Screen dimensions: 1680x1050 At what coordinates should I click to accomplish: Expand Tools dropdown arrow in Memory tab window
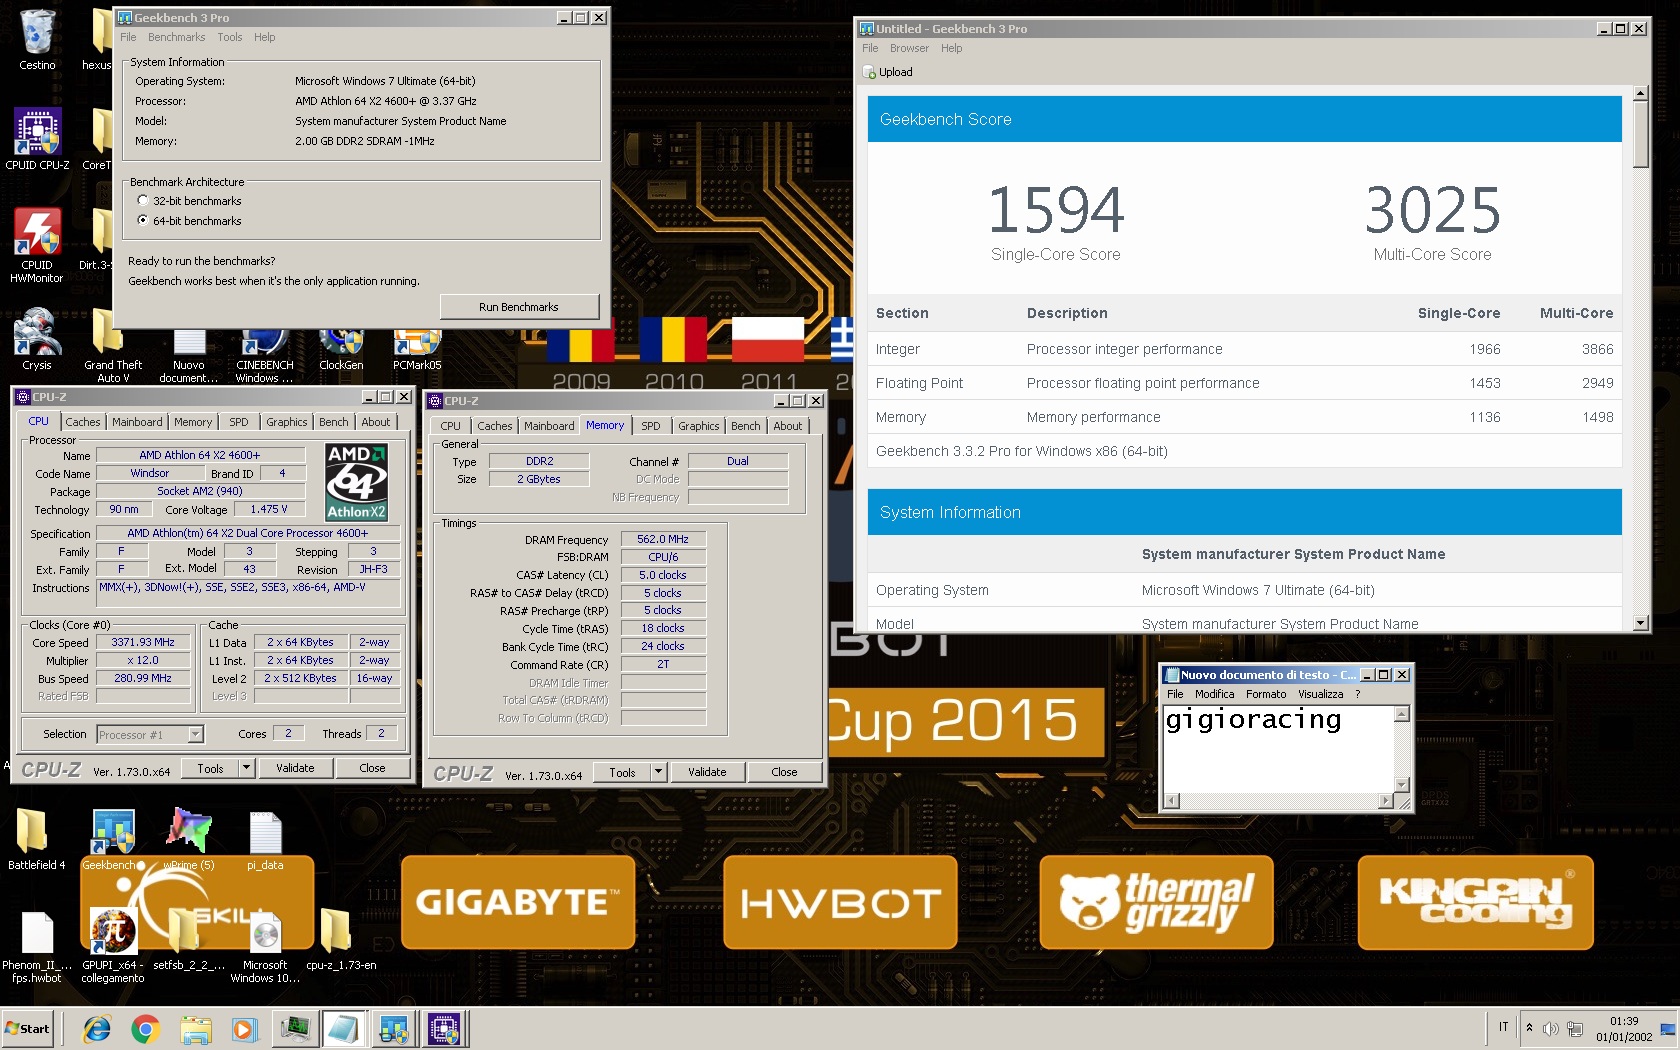[x=658, y=772]
